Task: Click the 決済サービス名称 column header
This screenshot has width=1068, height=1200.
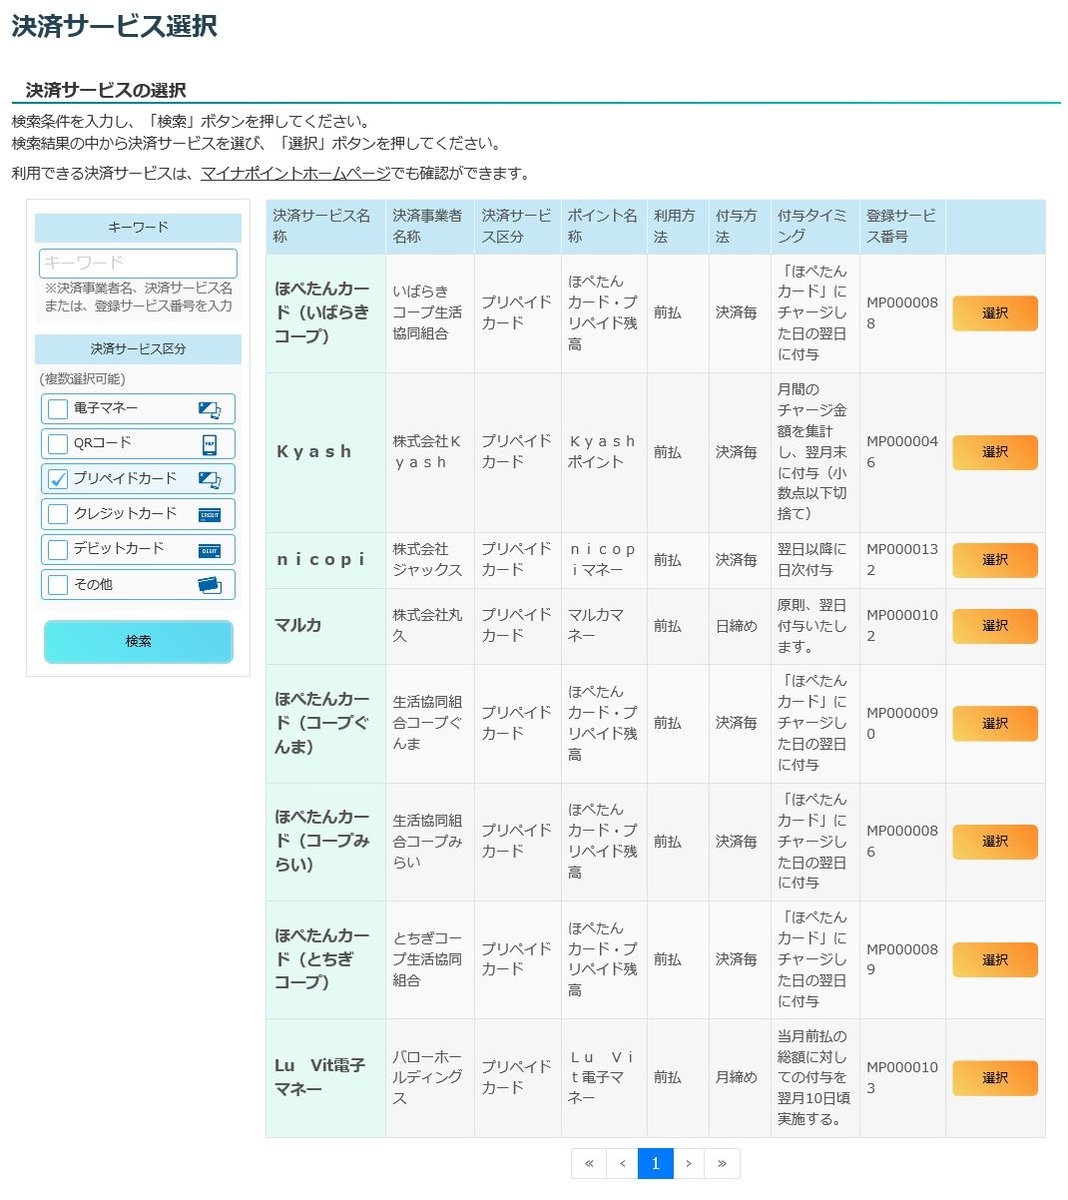Action: [x=326, y=226]
